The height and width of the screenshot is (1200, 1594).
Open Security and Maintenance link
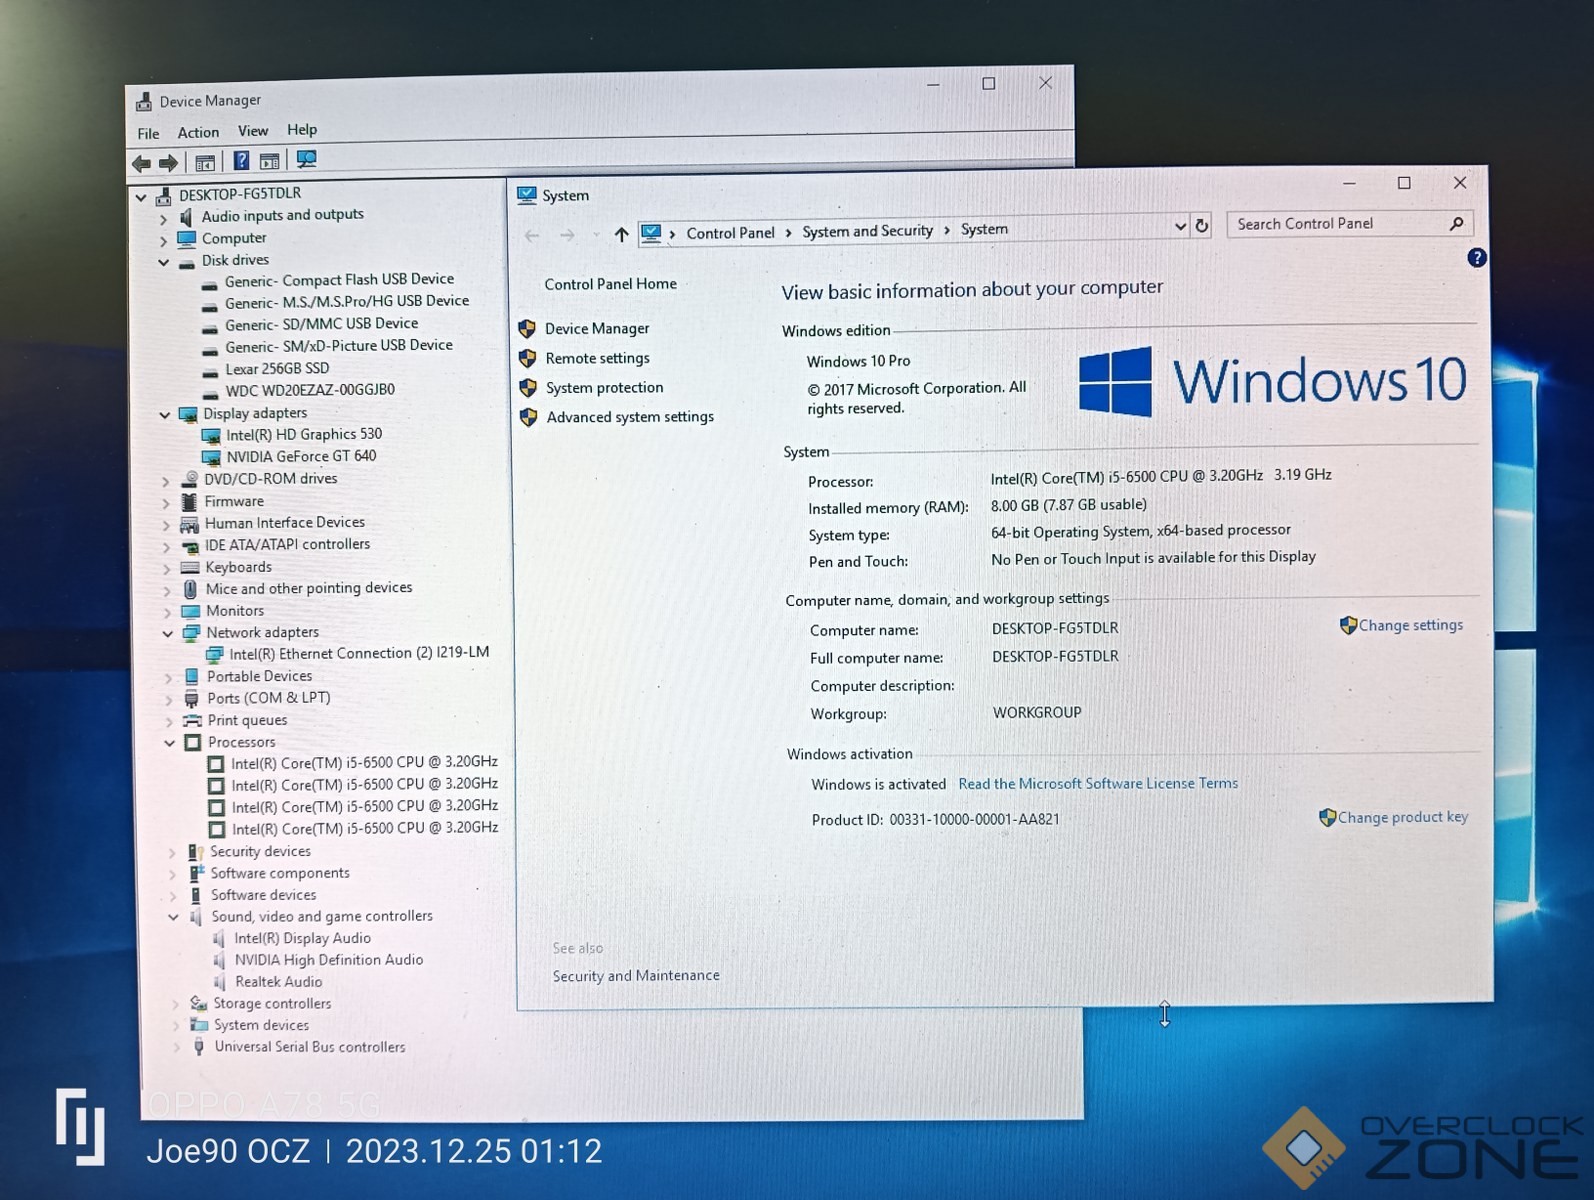(x=636, y=976)
